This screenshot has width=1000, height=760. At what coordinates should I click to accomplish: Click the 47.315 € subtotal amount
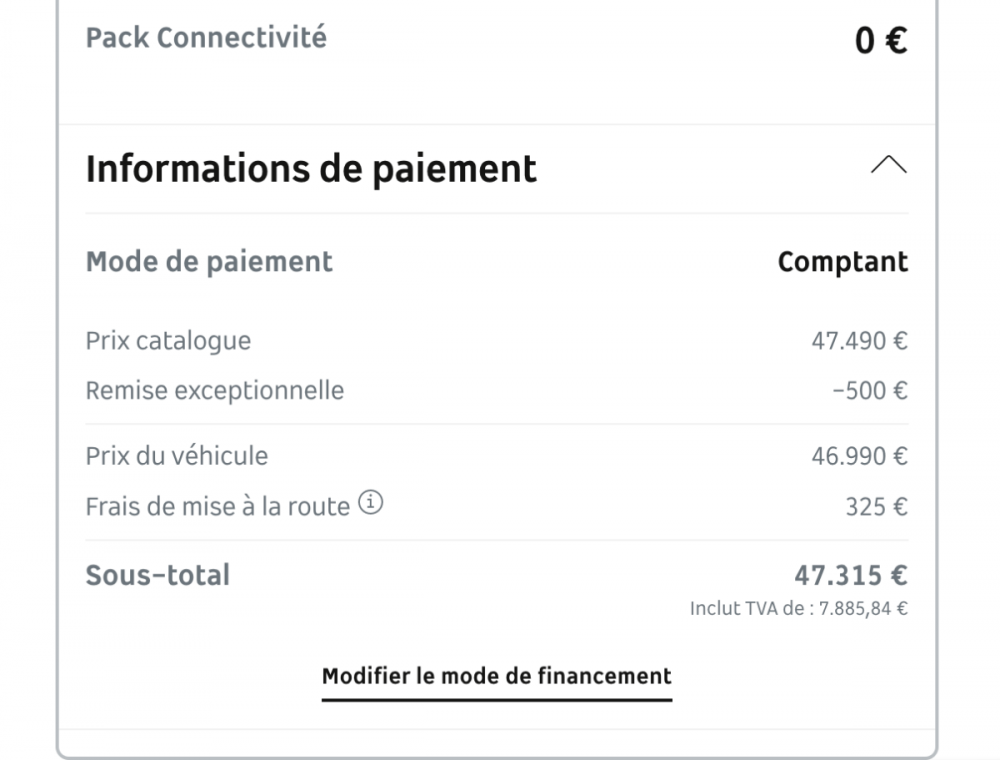coord(851,576)
